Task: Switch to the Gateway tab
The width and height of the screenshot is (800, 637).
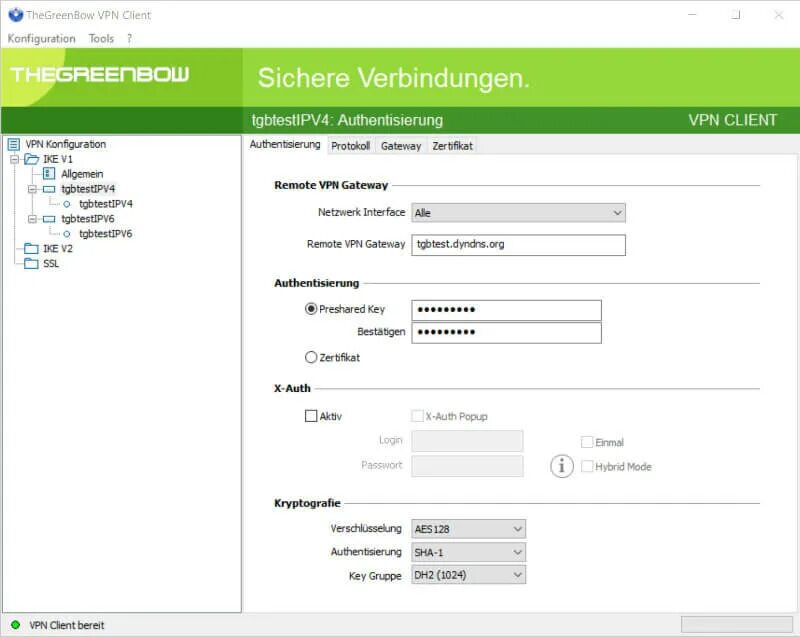Action: [x=401, y=146]
